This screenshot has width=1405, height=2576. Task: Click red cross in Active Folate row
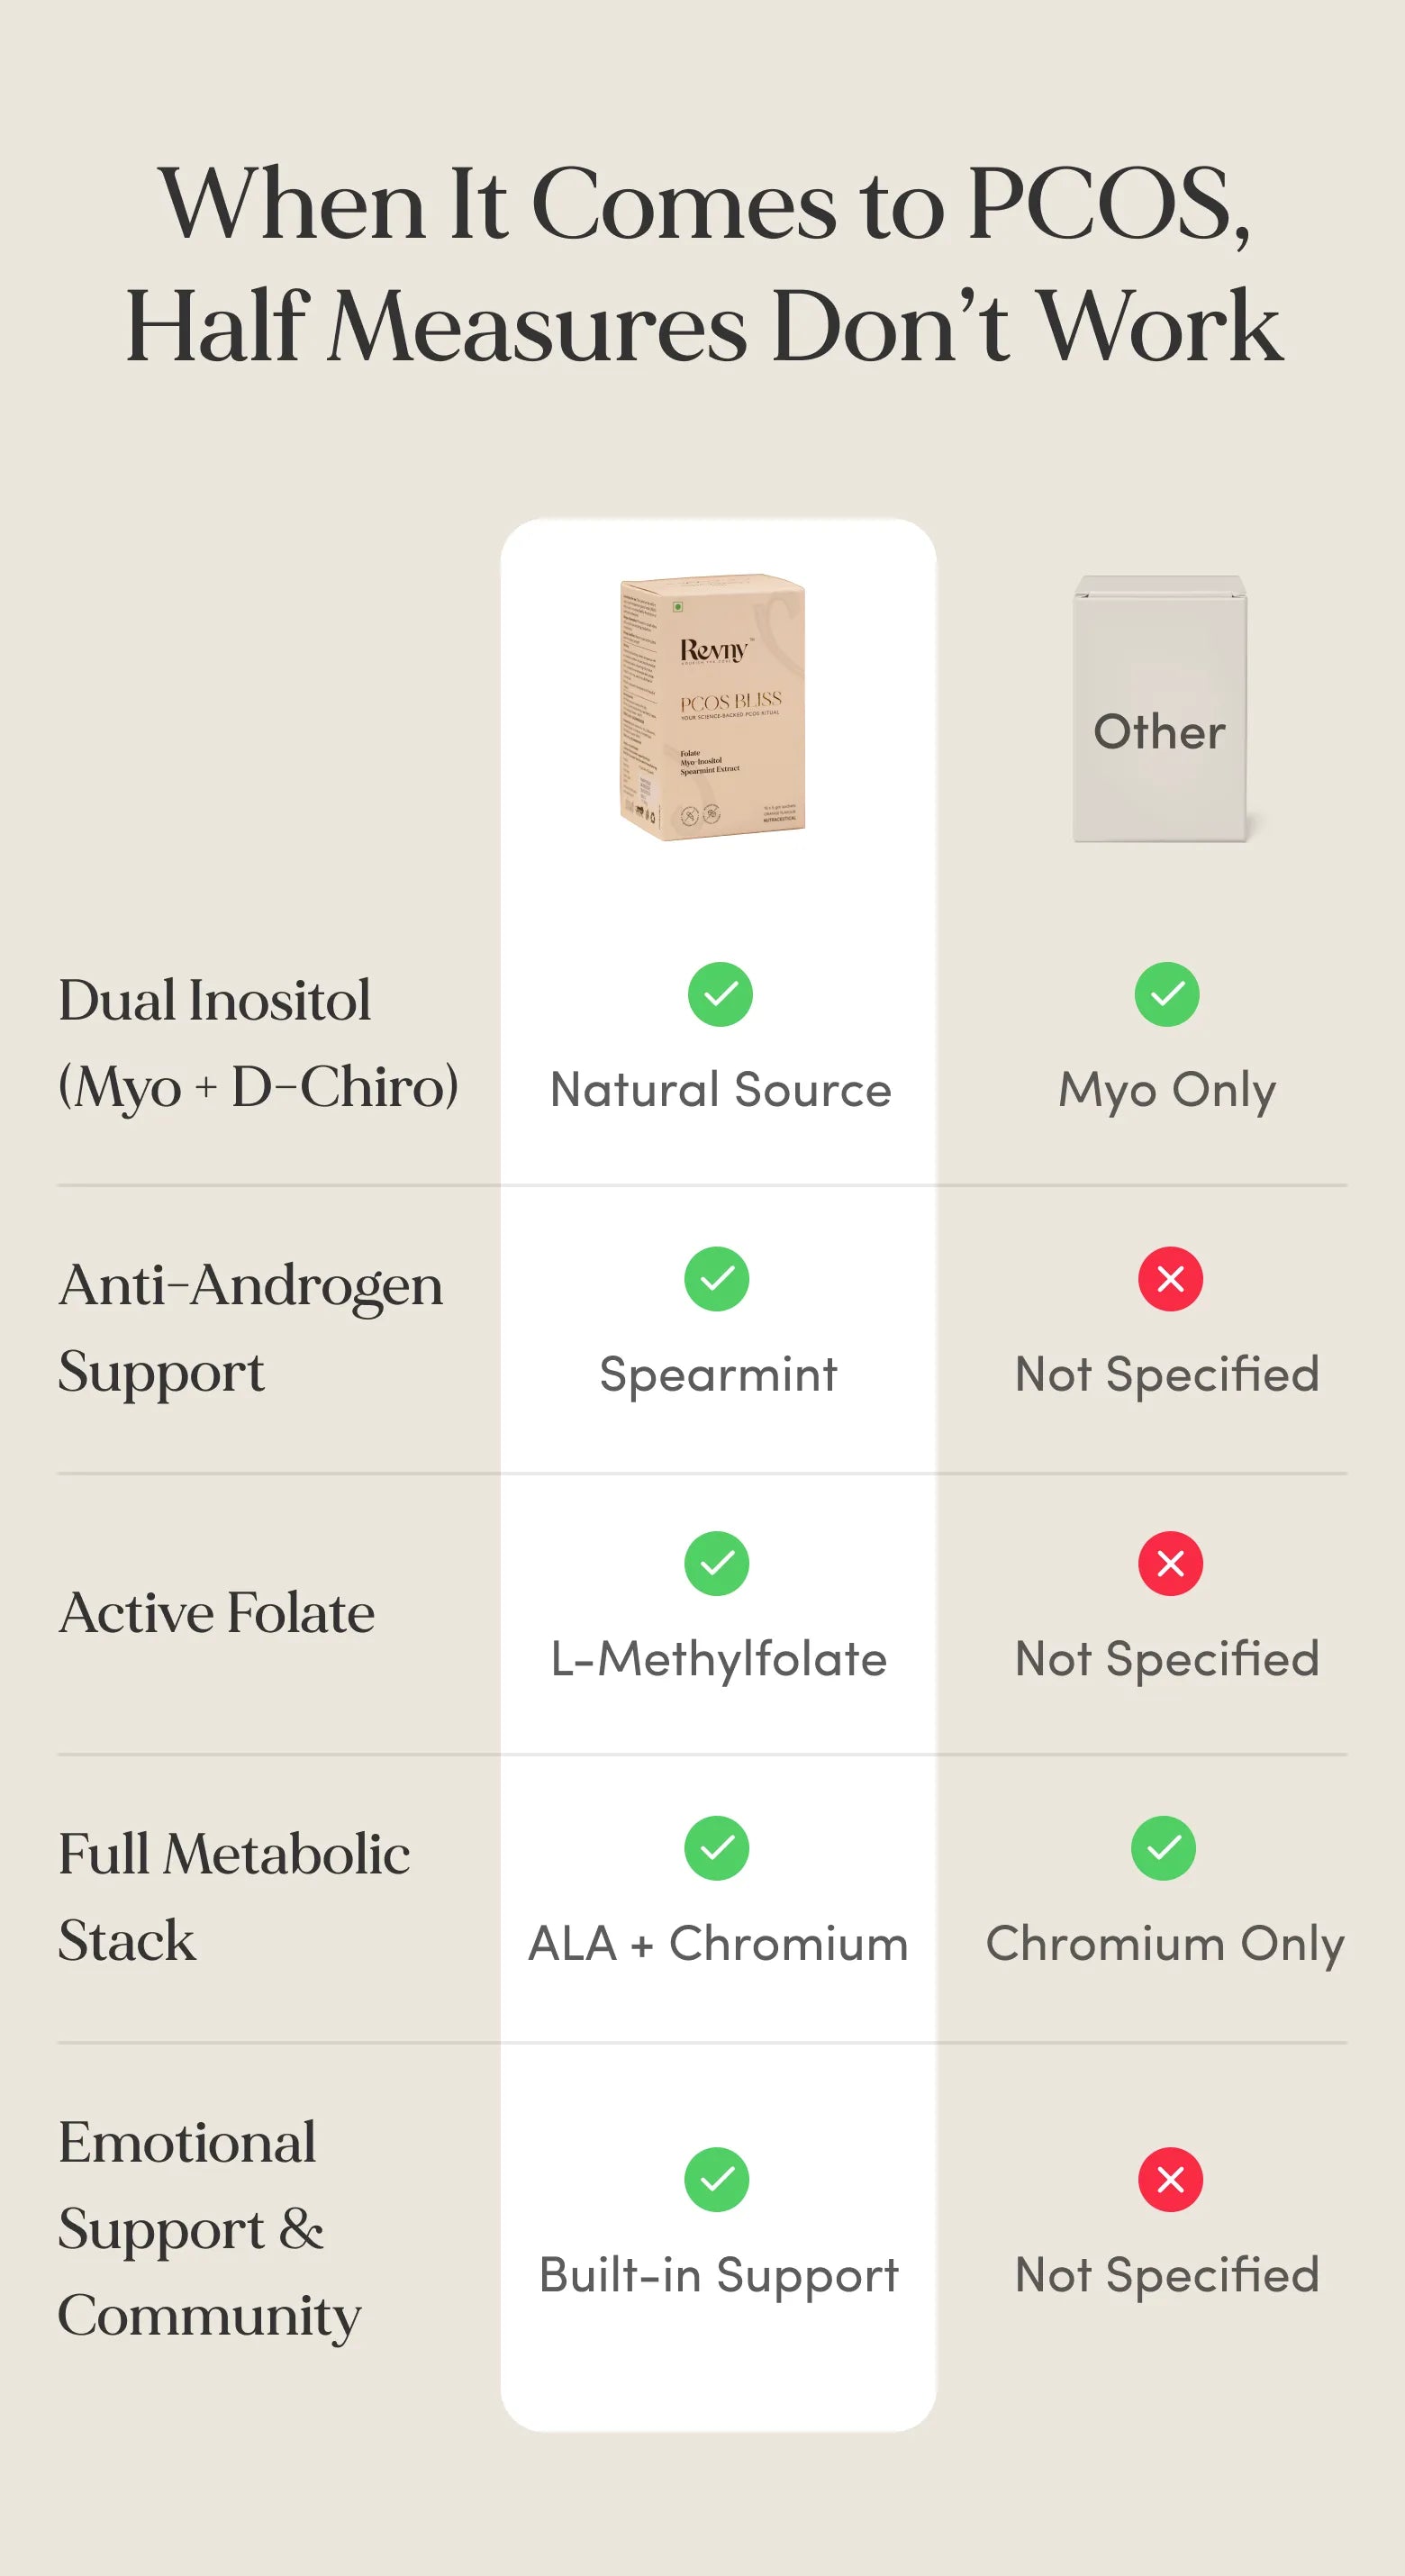coord(1170,1563)
